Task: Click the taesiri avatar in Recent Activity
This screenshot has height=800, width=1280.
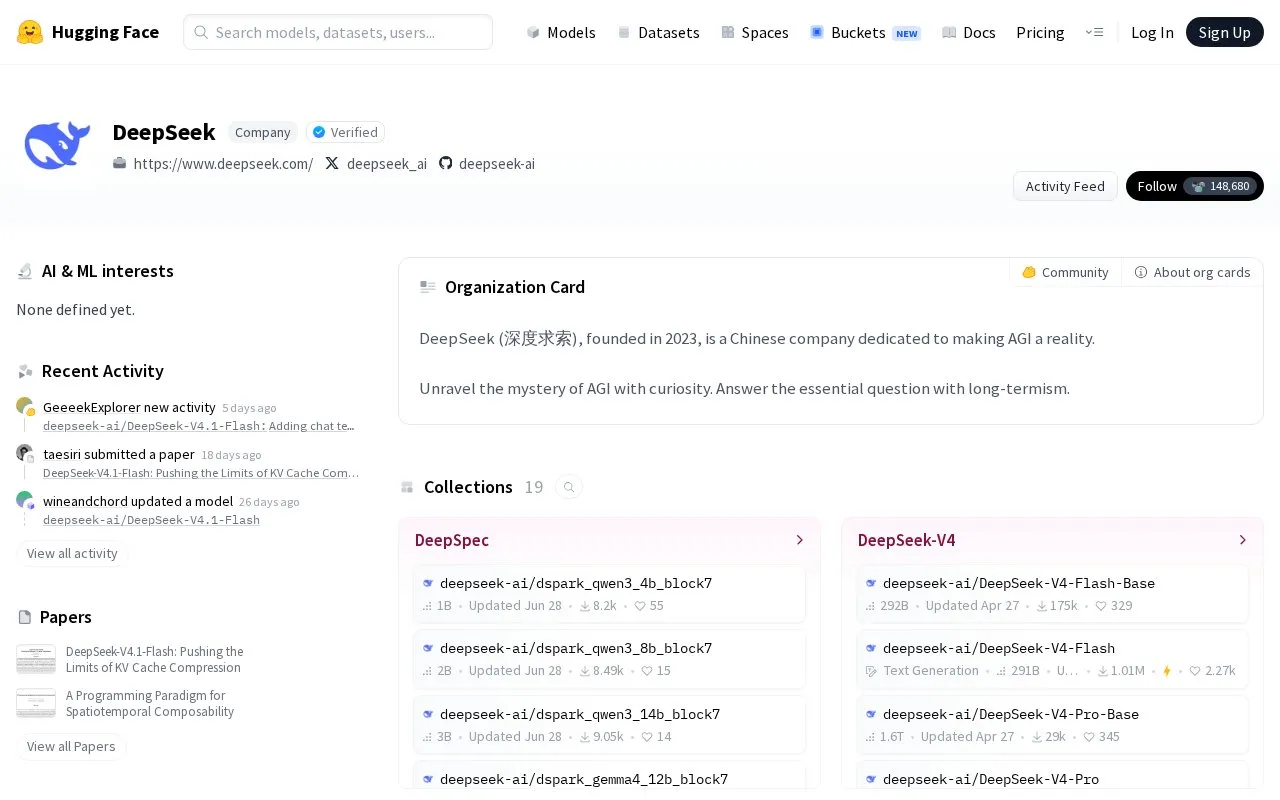Action: point(25,453)
